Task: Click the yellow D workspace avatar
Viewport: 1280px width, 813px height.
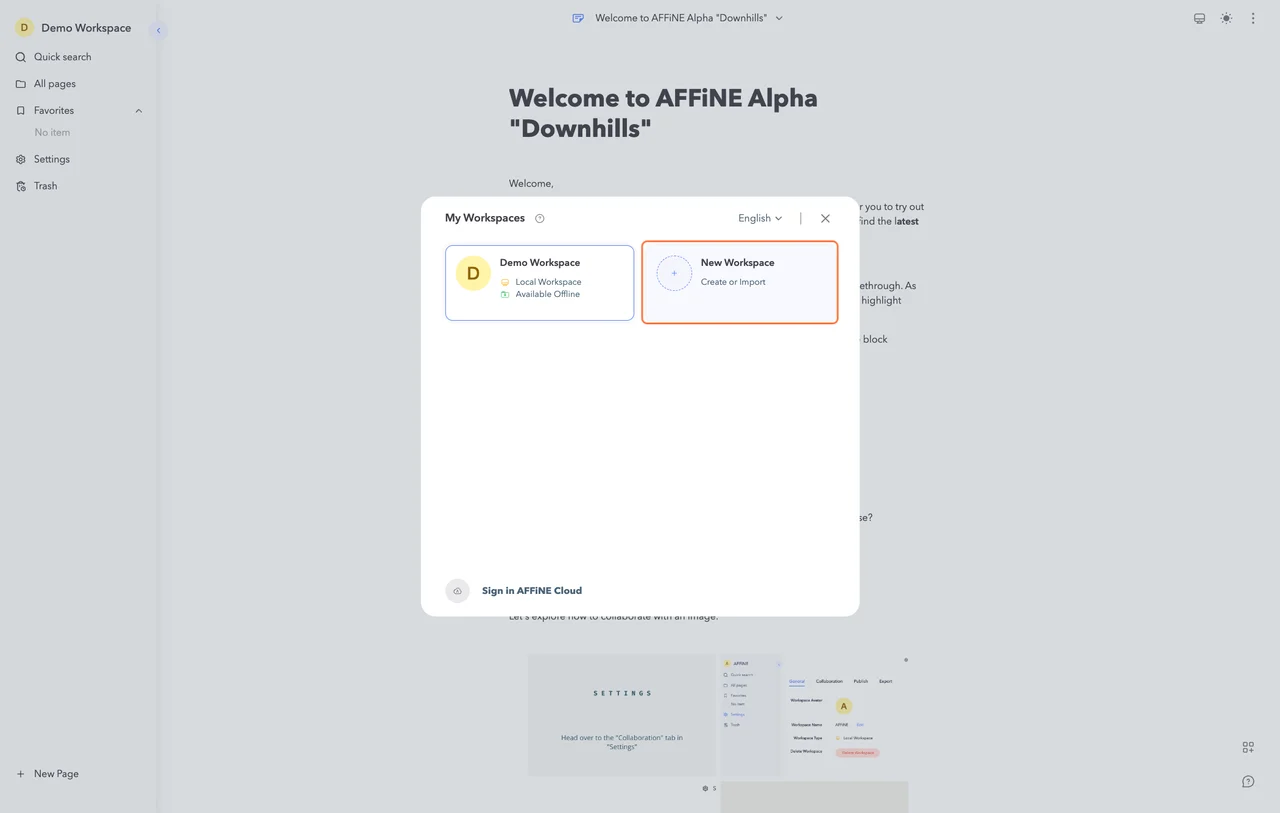Action: pyautogui.click(x=473, y=274)
